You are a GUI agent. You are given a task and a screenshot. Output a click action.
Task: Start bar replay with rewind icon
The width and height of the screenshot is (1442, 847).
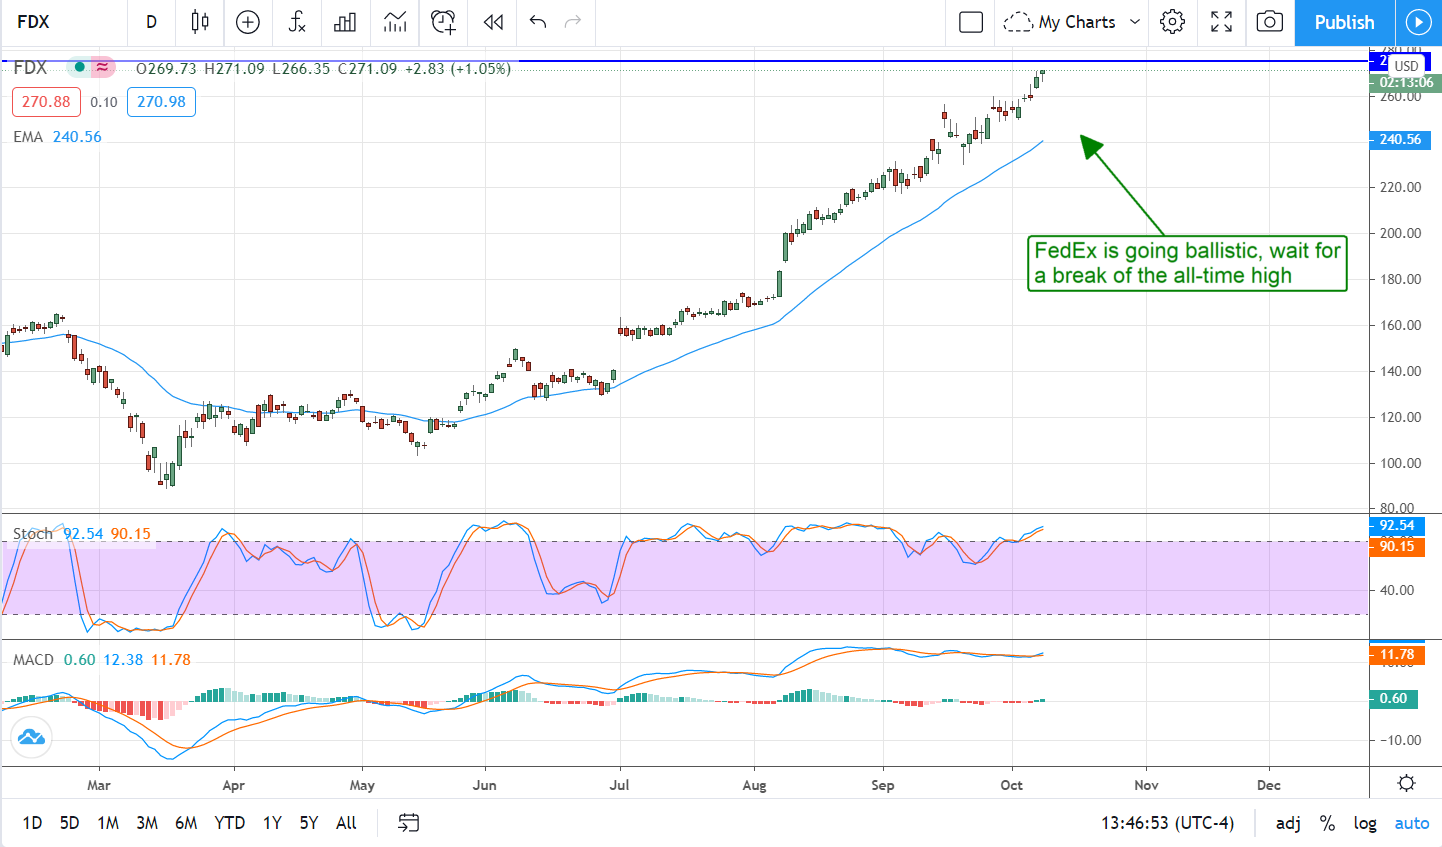click(493, 22)
